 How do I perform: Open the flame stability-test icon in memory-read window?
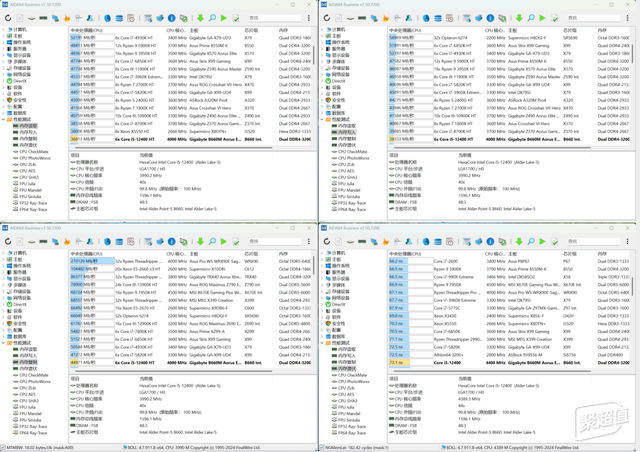[67, 18]
